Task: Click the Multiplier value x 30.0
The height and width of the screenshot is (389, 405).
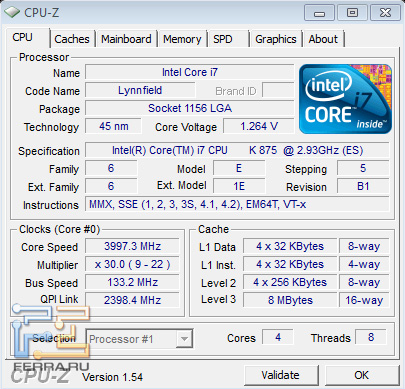Action: 132,264
